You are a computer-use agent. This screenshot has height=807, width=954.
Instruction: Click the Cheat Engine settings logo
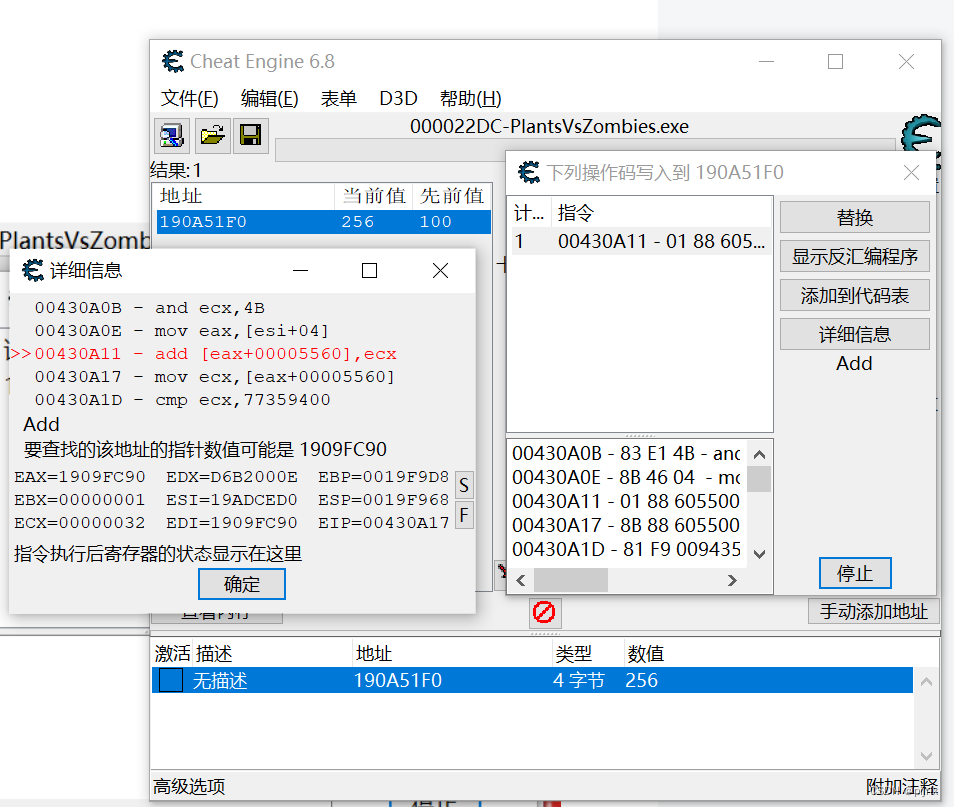[x=921, y=133]
